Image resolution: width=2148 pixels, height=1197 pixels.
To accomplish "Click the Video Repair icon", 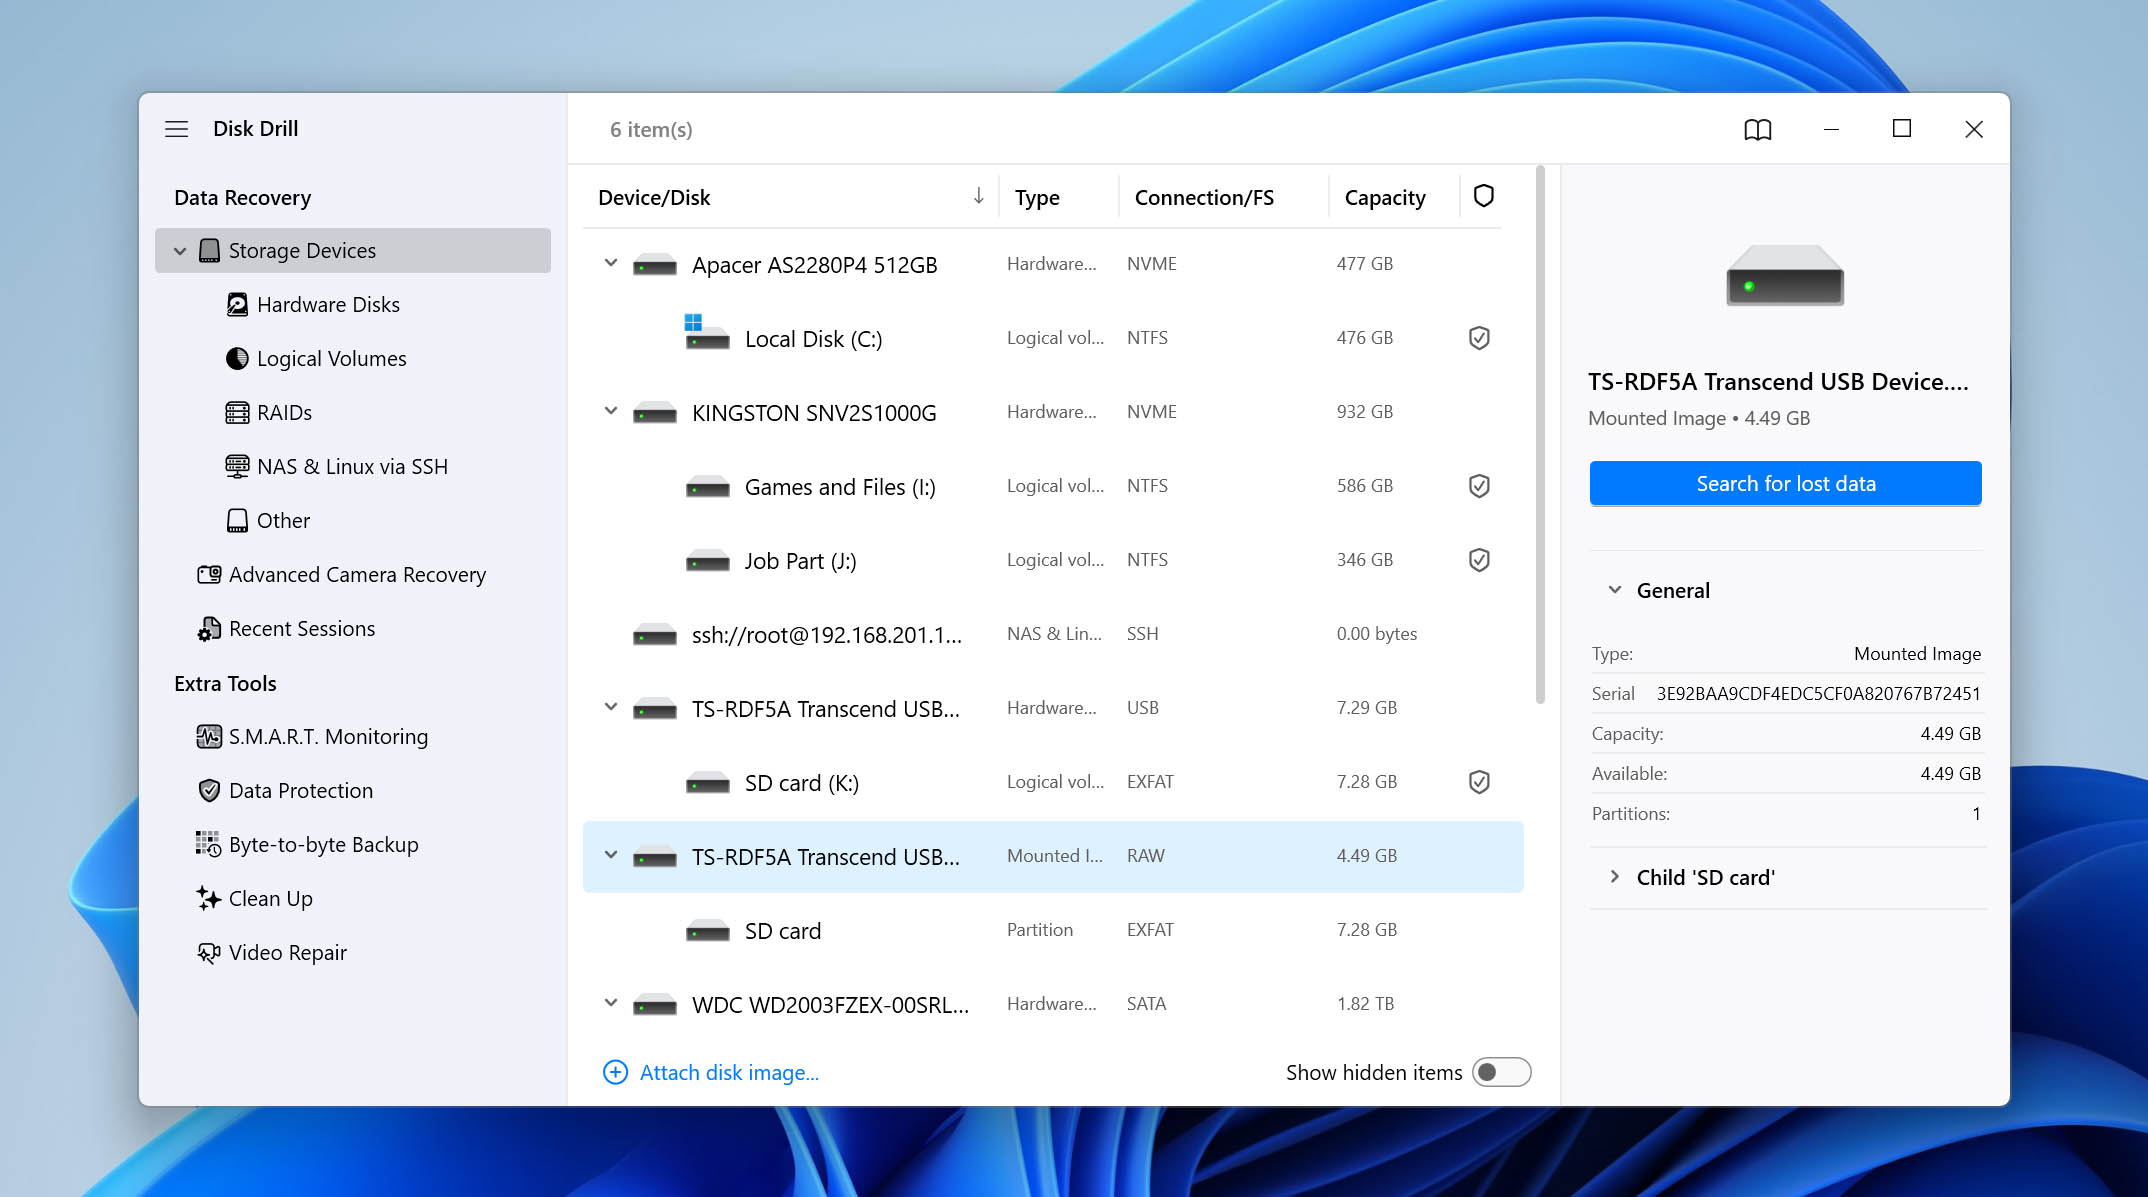I will pos(209,953).
